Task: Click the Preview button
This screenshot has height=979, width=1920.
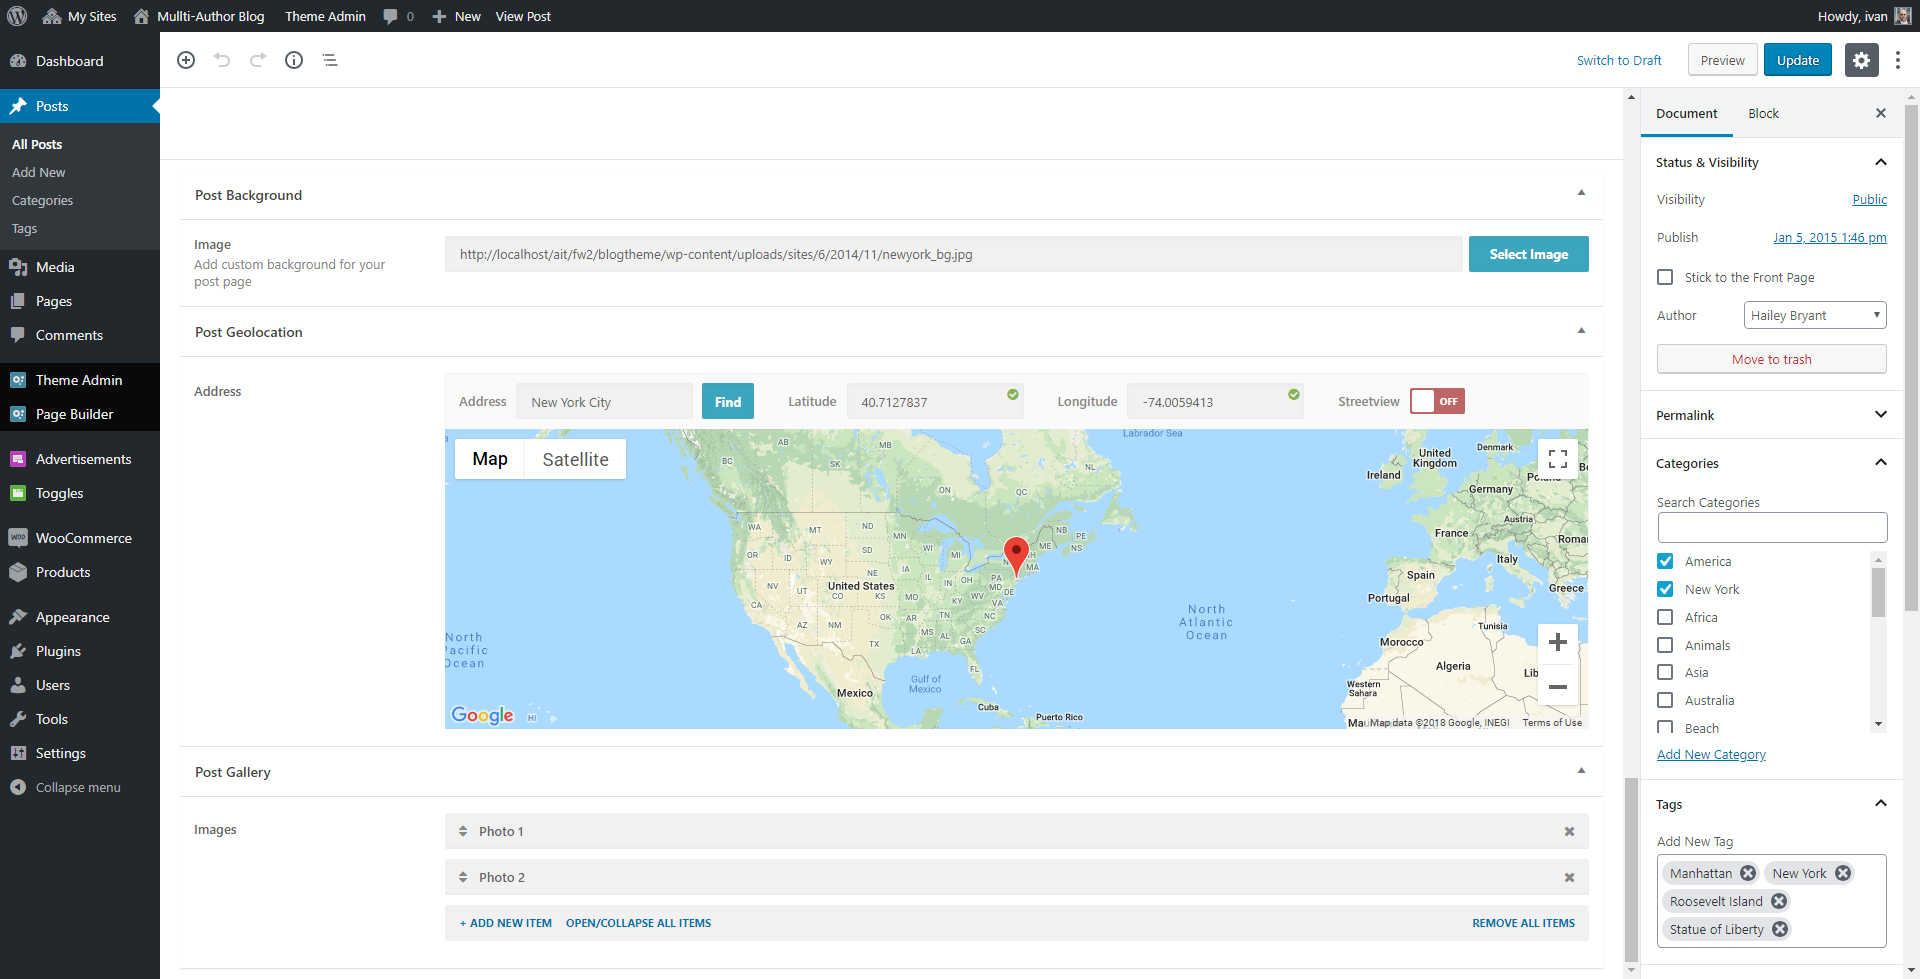Action: pos(1722,60)
